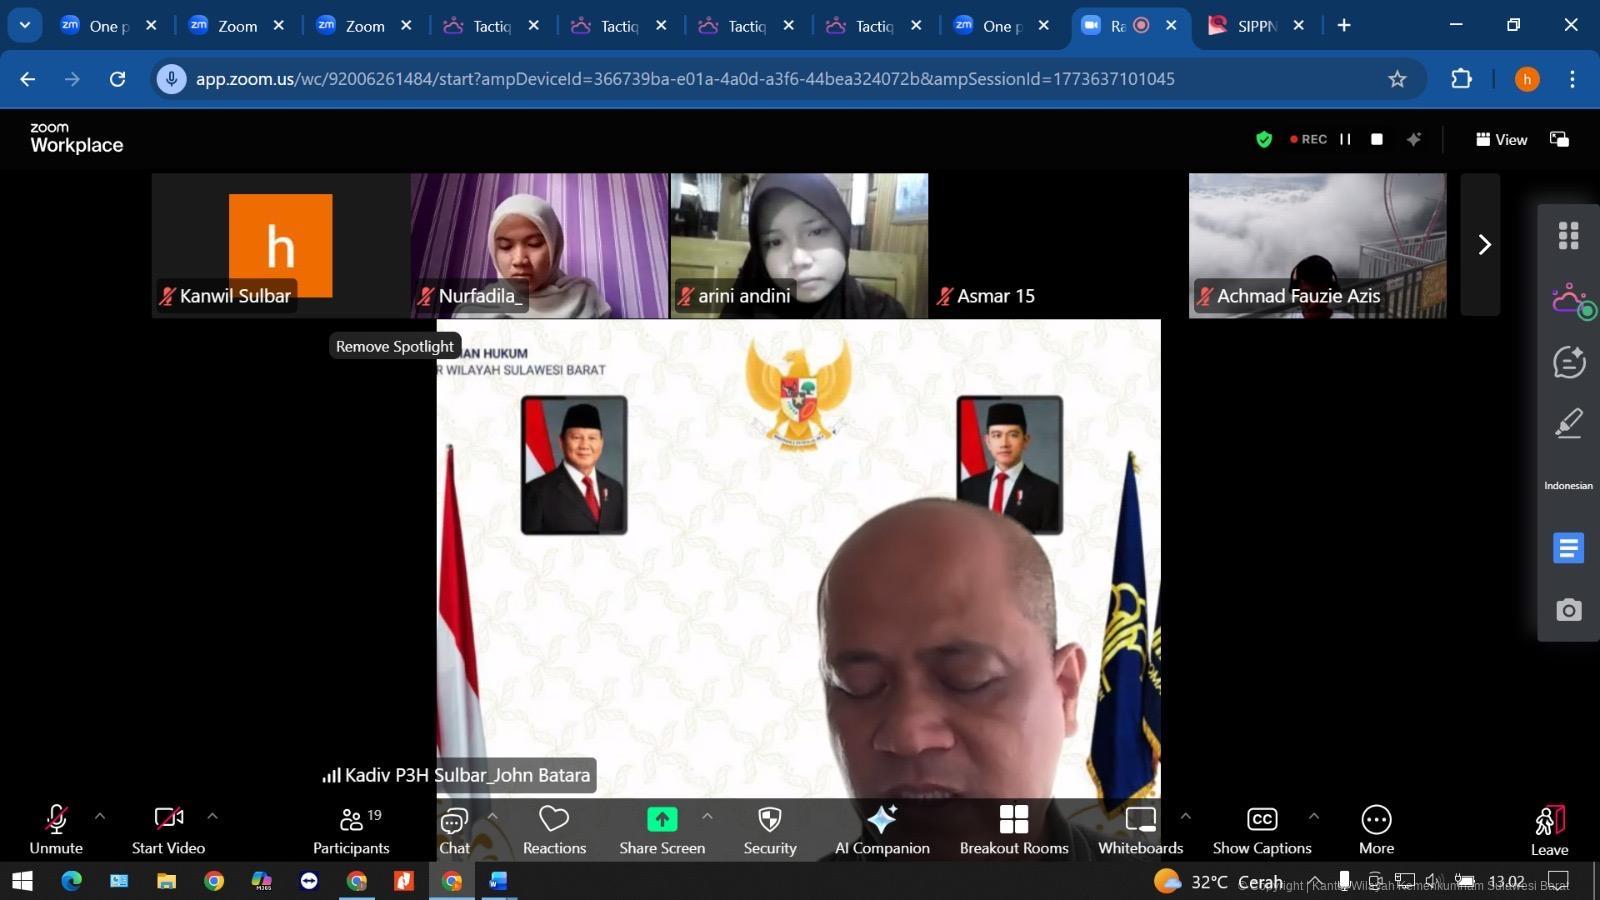The image size is (1600, 900).
Task: Stop the meeting recording
Action: point(1376,139)
